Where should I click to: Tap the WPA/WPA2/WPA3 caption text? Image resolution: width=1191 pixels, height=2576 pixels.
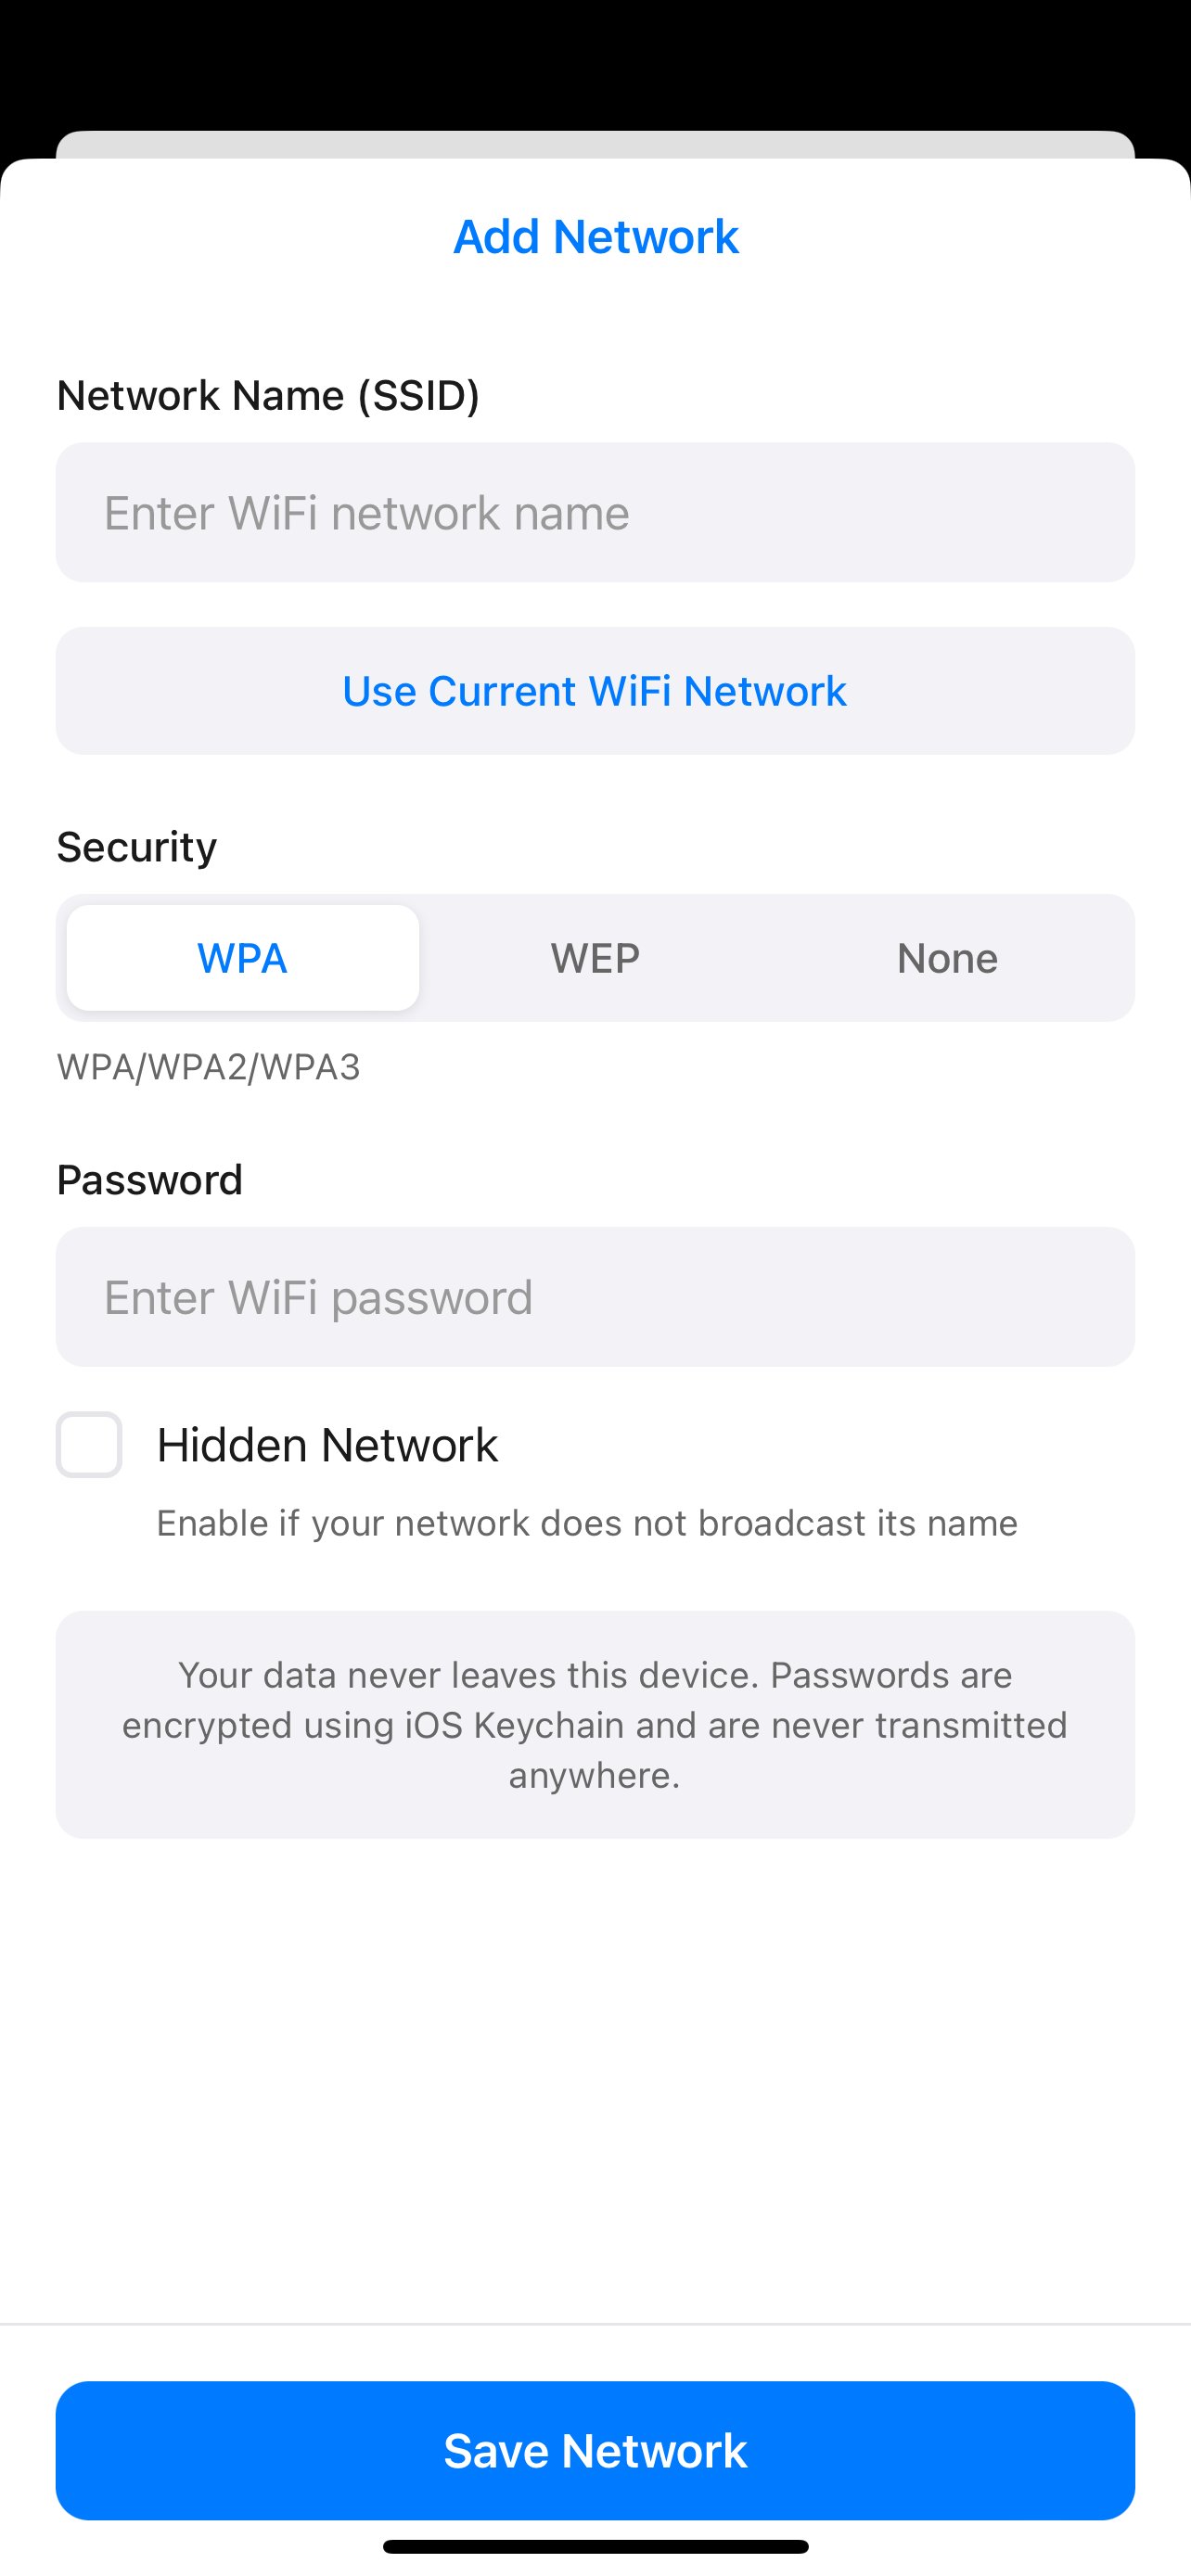point(208,1067)
